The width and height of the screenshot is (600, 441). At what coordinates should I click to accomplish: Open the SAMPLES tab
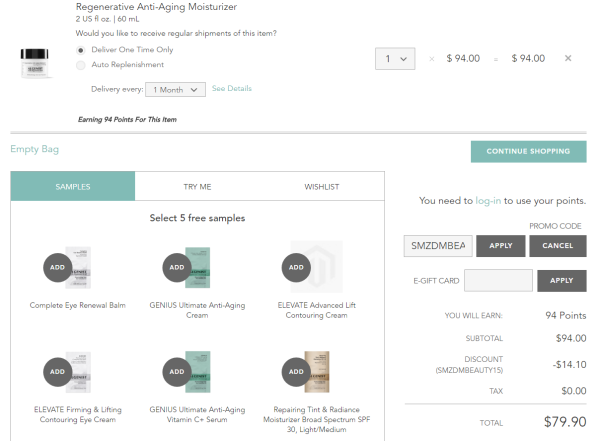pyautogui.click(x=73, y=186)
